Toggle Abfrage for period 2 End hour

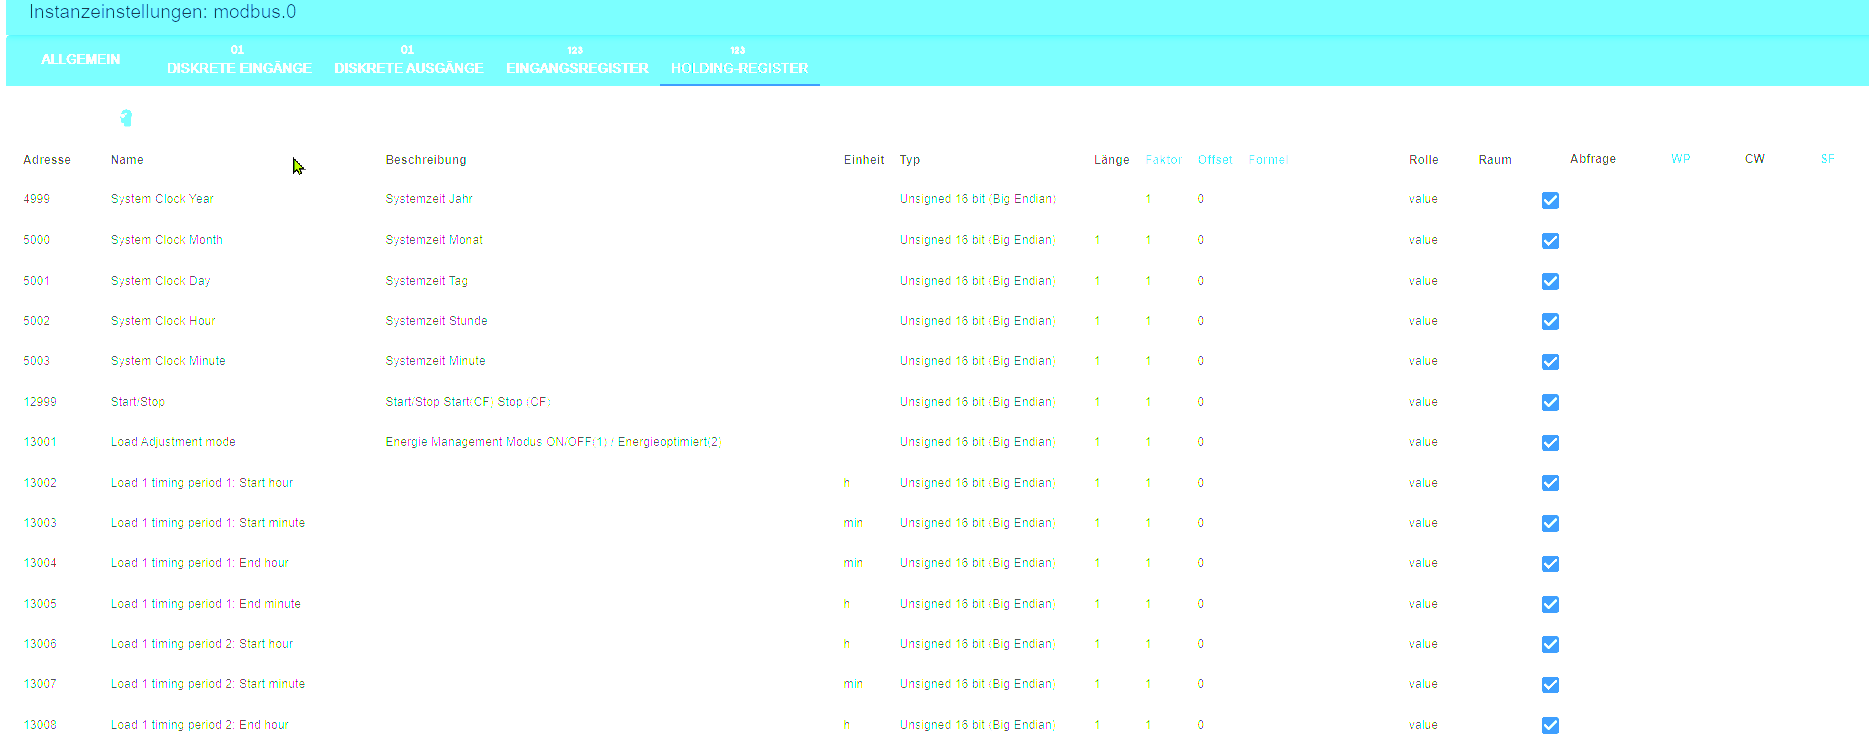point(1550,725)
